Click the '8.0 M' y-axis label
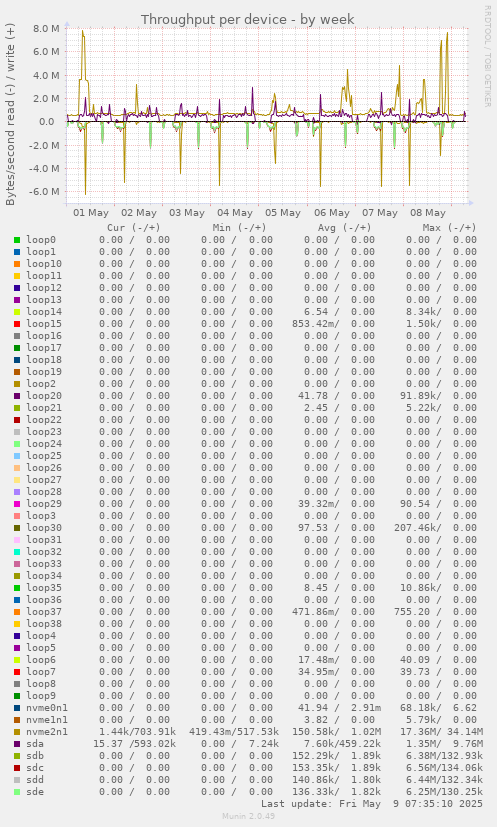497x827 pixels. coord(46,28)
